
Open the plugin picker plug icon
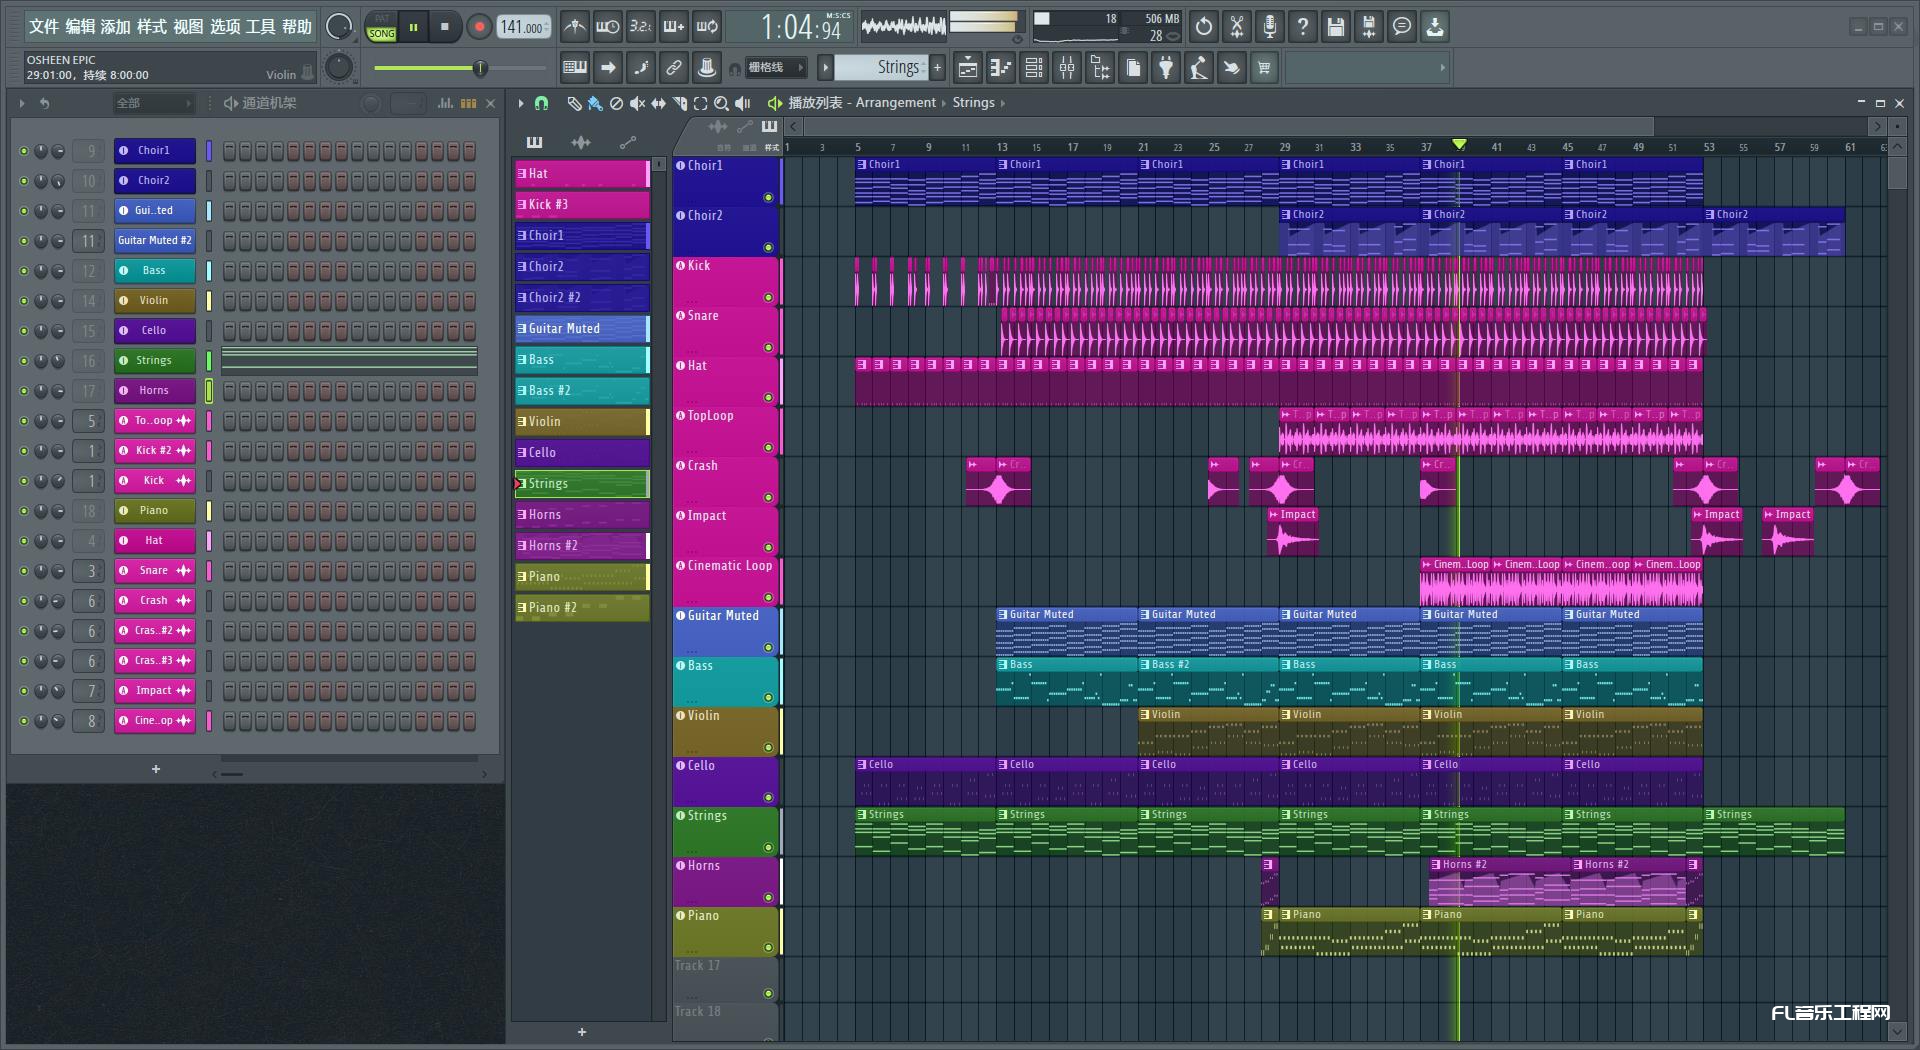tap(1166, 68)
